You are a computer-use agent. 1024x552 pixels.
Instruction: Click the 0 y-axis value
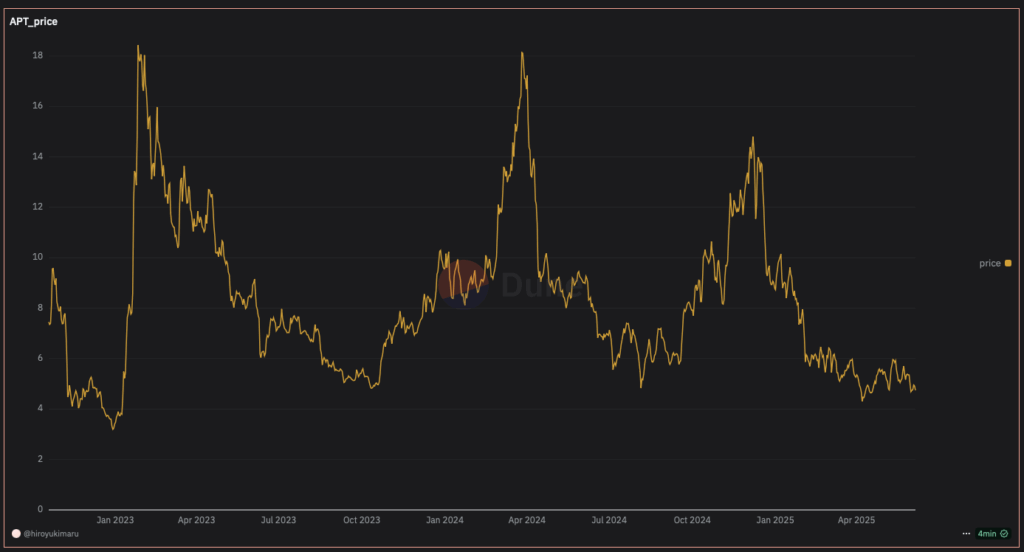tap(40, 509)
